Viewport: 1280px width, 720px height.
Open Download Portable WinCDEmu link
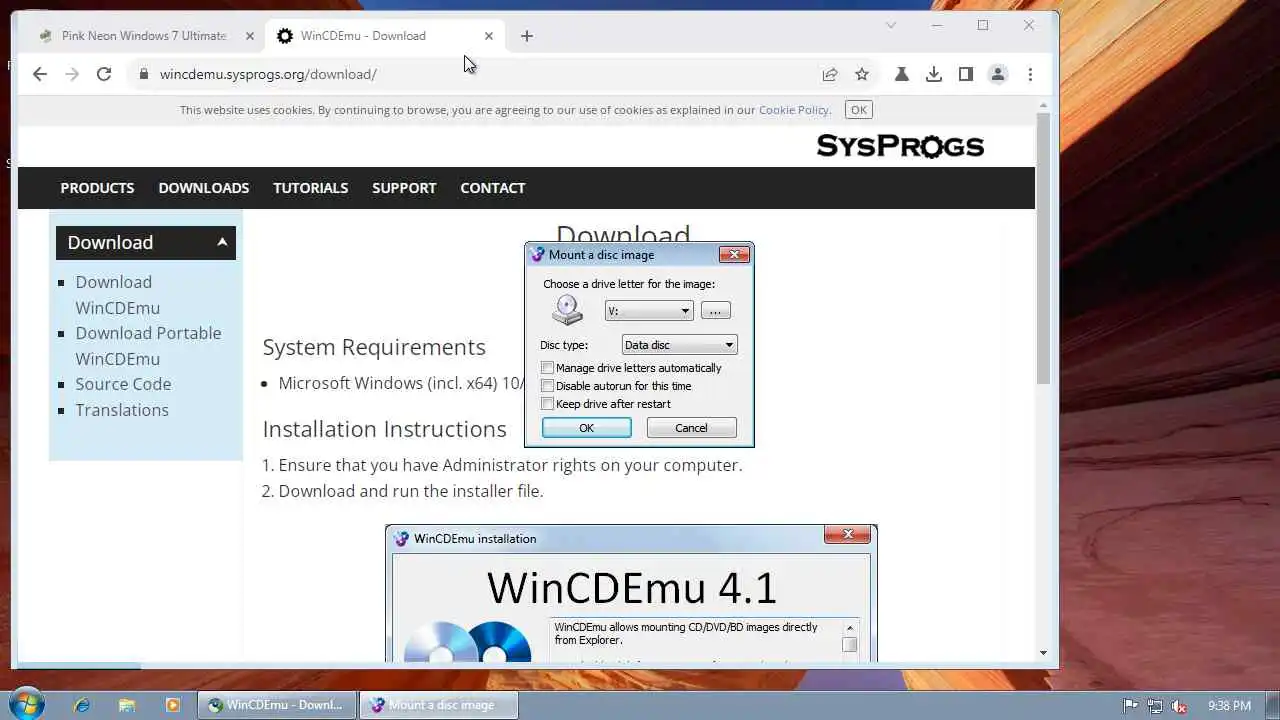[x=148, y=346]
